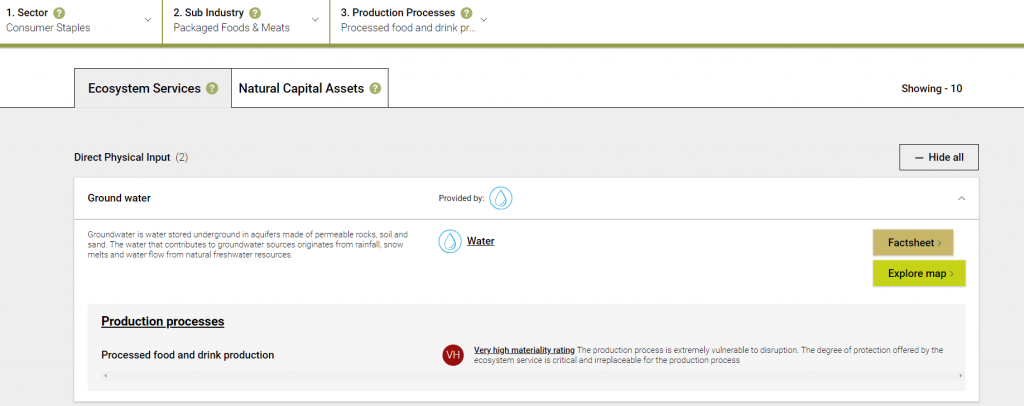Click water drop icon left of Water link
Image resolution: width=1024 pixels, height=406 pixels.
tap(450, 241)
